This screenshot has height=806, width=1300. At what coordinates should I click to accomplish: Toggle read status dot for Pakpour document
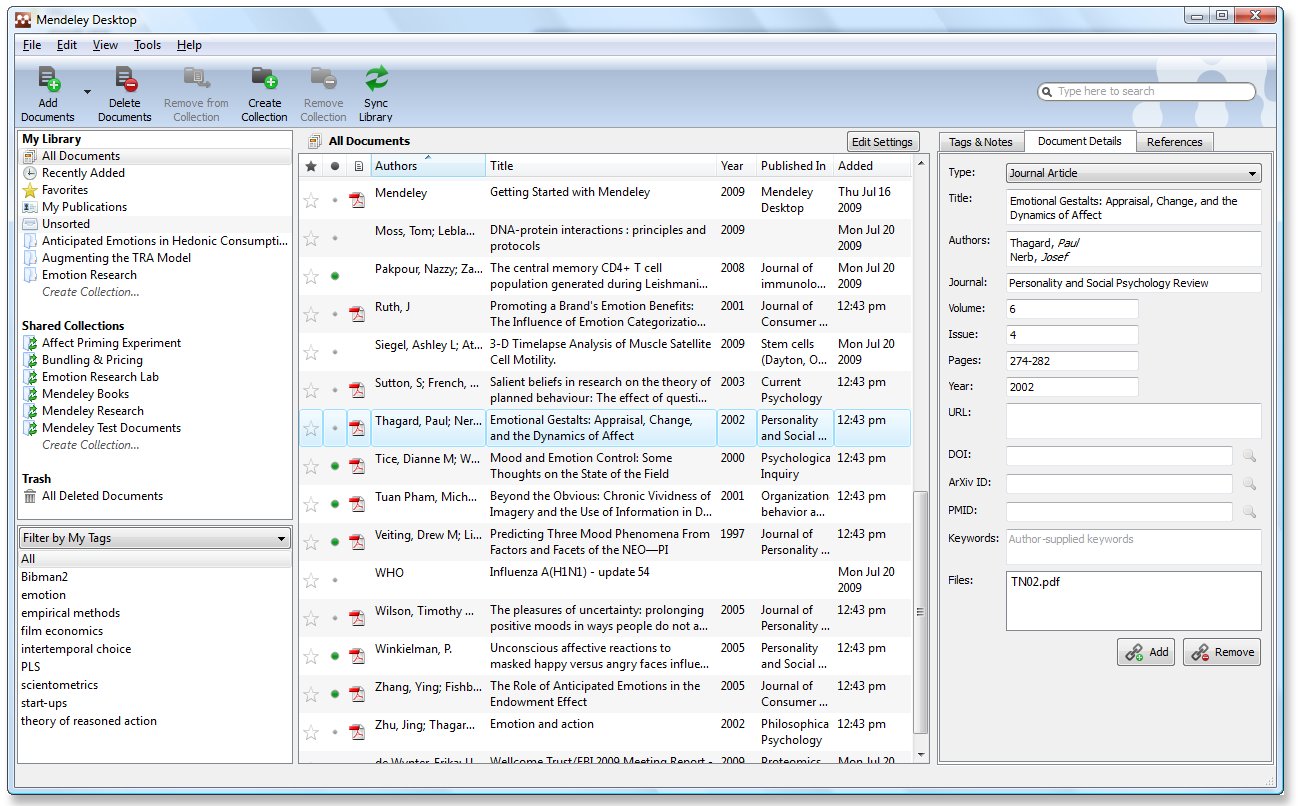click(x=335, y=276)
